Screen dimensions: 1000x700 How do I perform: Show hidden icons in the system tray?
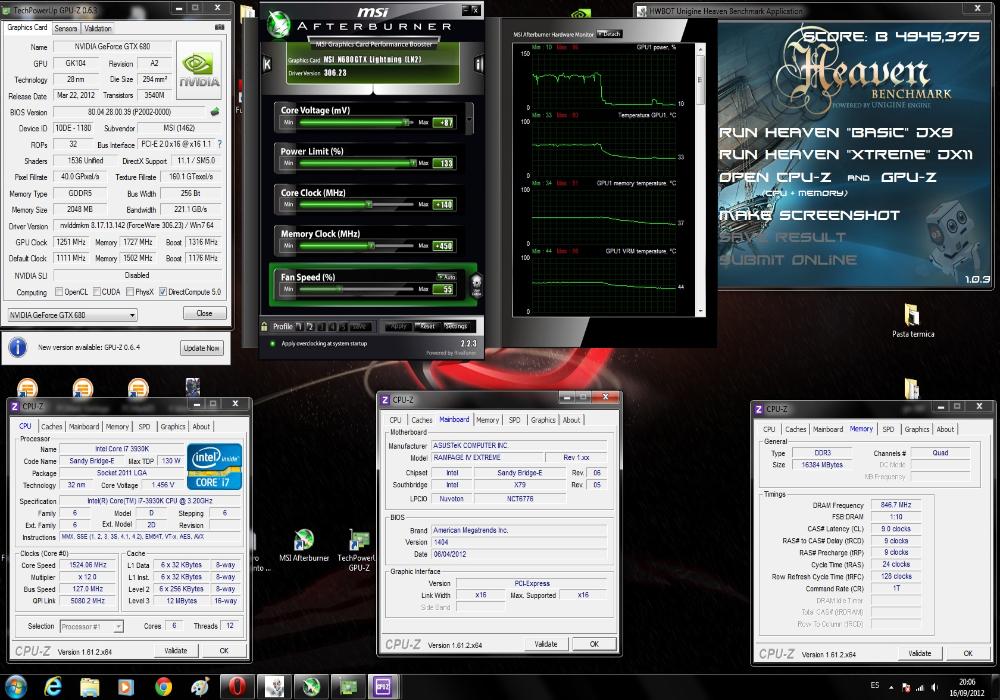[x=891, y=687]
